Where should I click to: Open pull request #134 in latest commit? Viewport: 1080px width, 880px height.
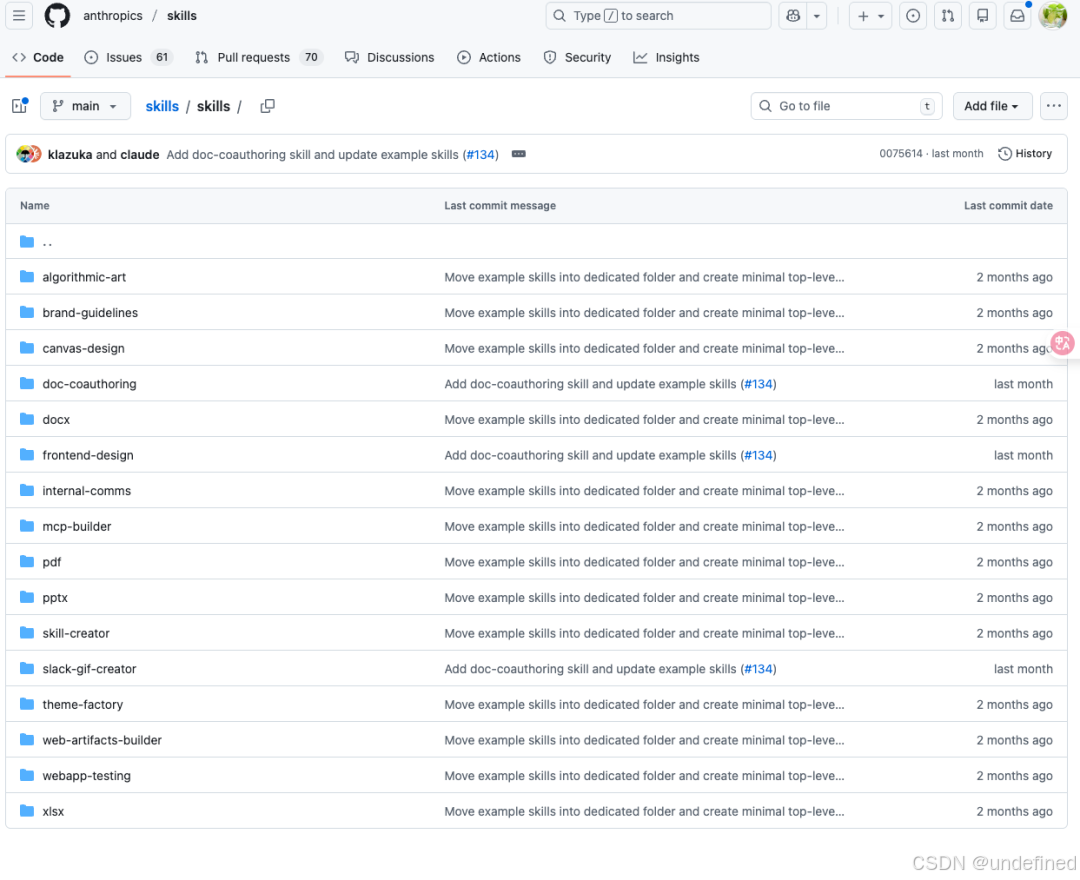pos(481,154)
